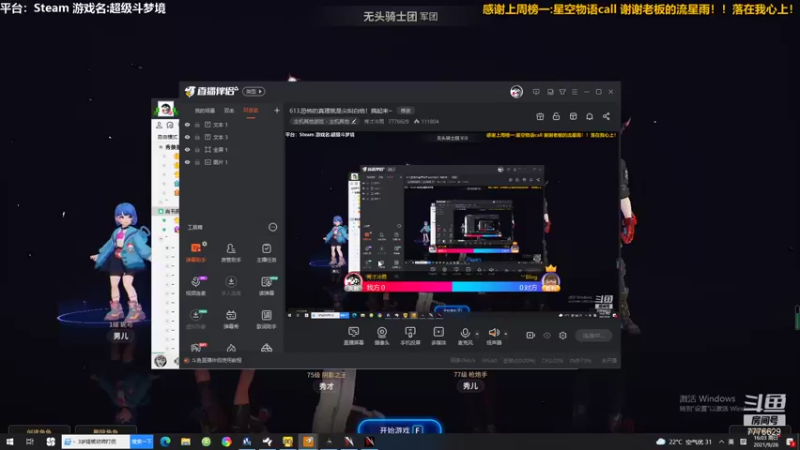
Task: Open the 歌词助手 lyrics assistant tool
Action: pos(266,319)
